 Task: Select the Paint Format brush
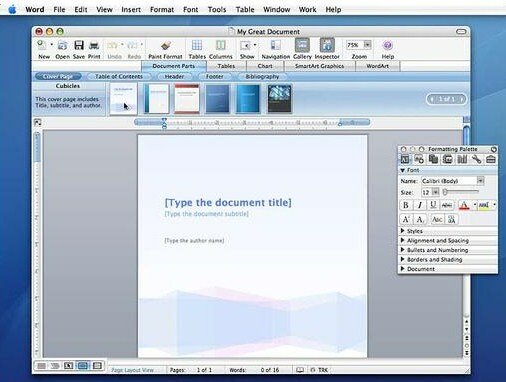[166, 45]
